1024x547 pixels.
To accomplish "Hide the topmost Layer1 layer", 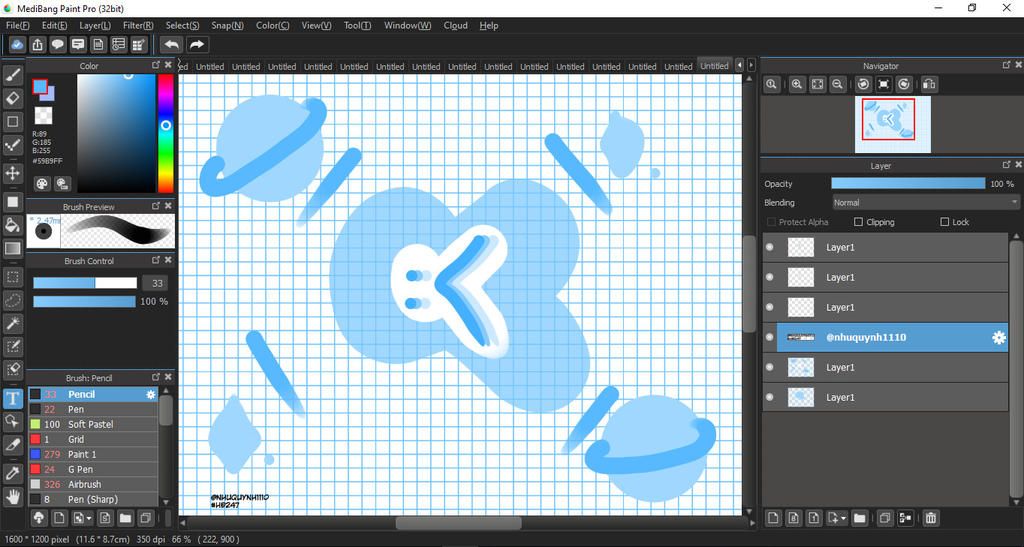I will (x=770, y=247).
